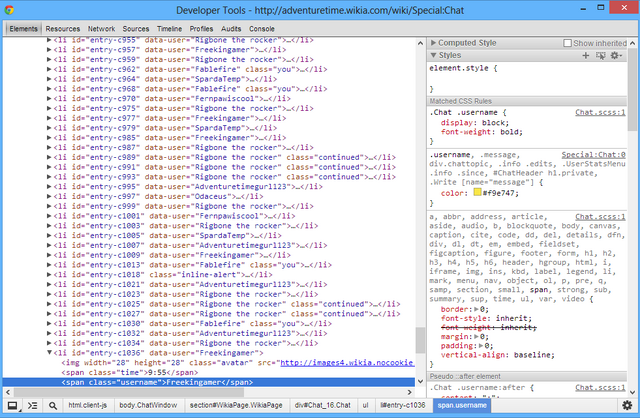Image resolution: width=640 pixels, height=418 pixels.
Task: Select the span class="time" 9:55 line
Action: (130, 373)
